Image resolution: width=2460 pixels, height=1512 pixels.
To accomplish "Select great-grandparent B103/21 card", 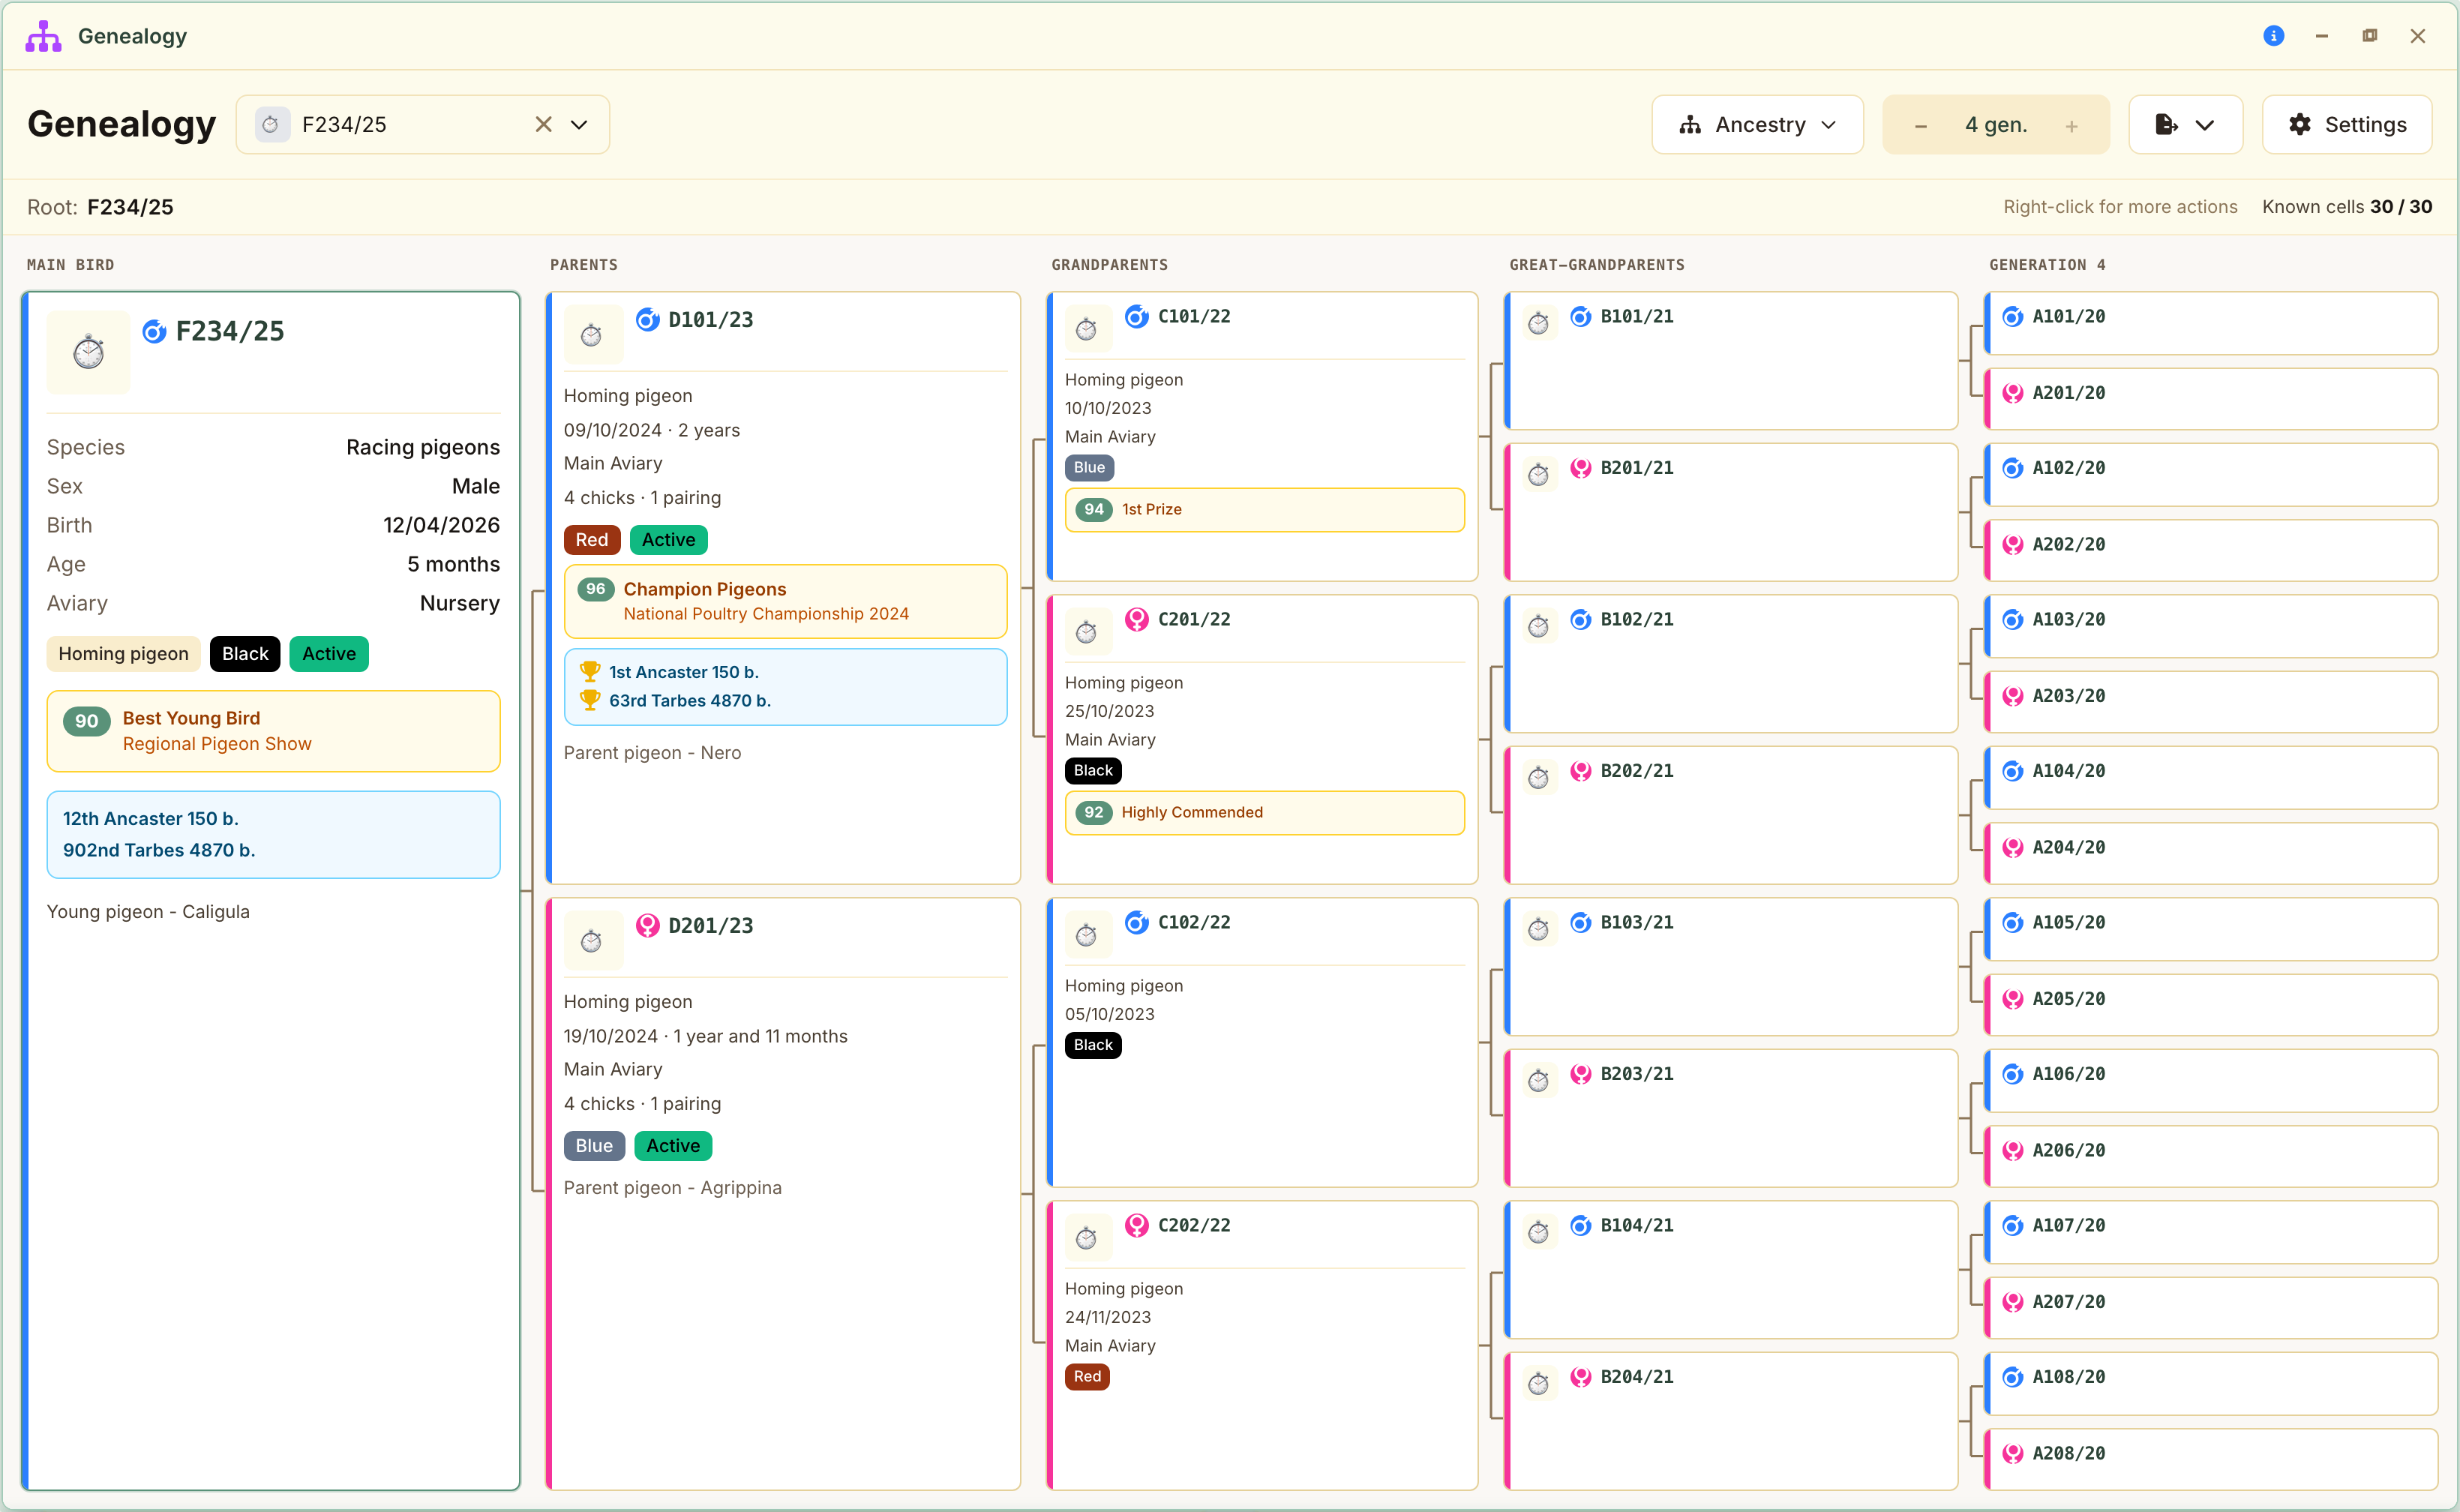I will (1731, 967).
